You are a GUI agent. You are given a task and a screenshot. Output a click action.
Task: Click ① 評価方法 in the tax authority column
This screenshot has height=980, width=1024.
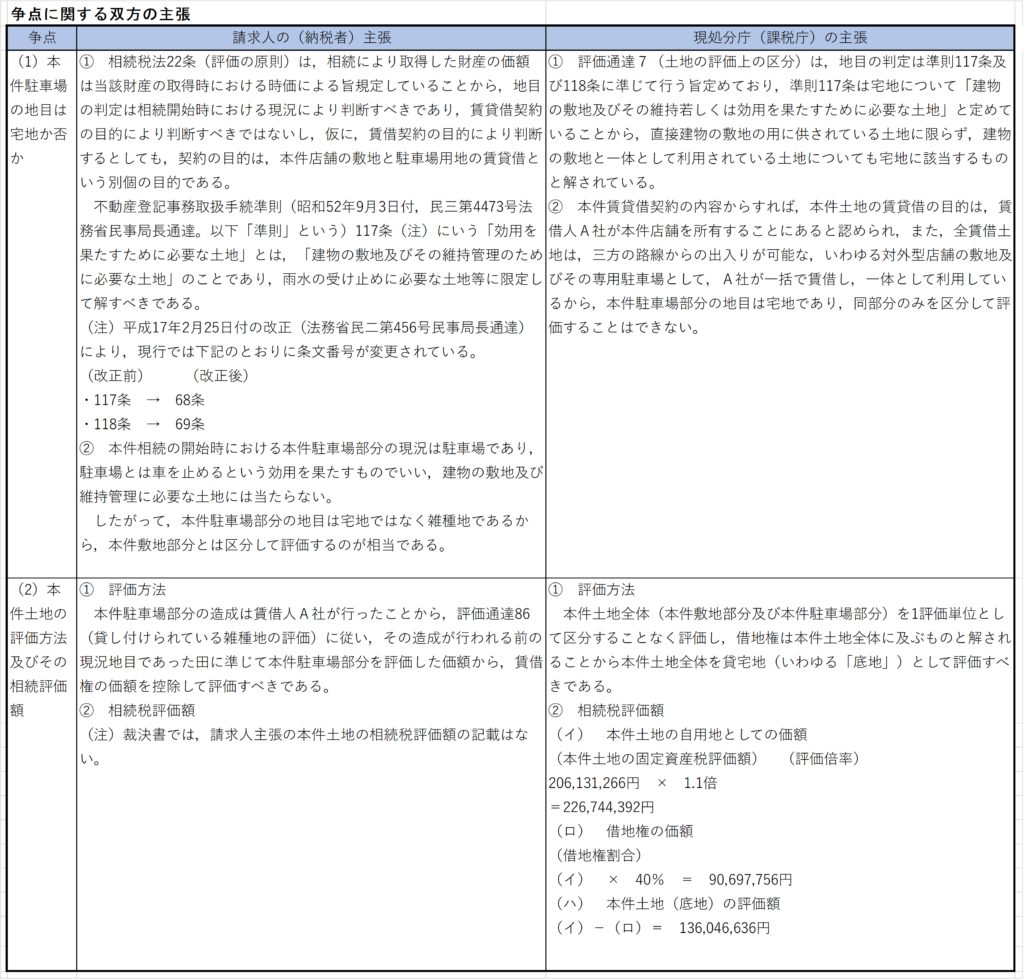[x=598, y=589]
